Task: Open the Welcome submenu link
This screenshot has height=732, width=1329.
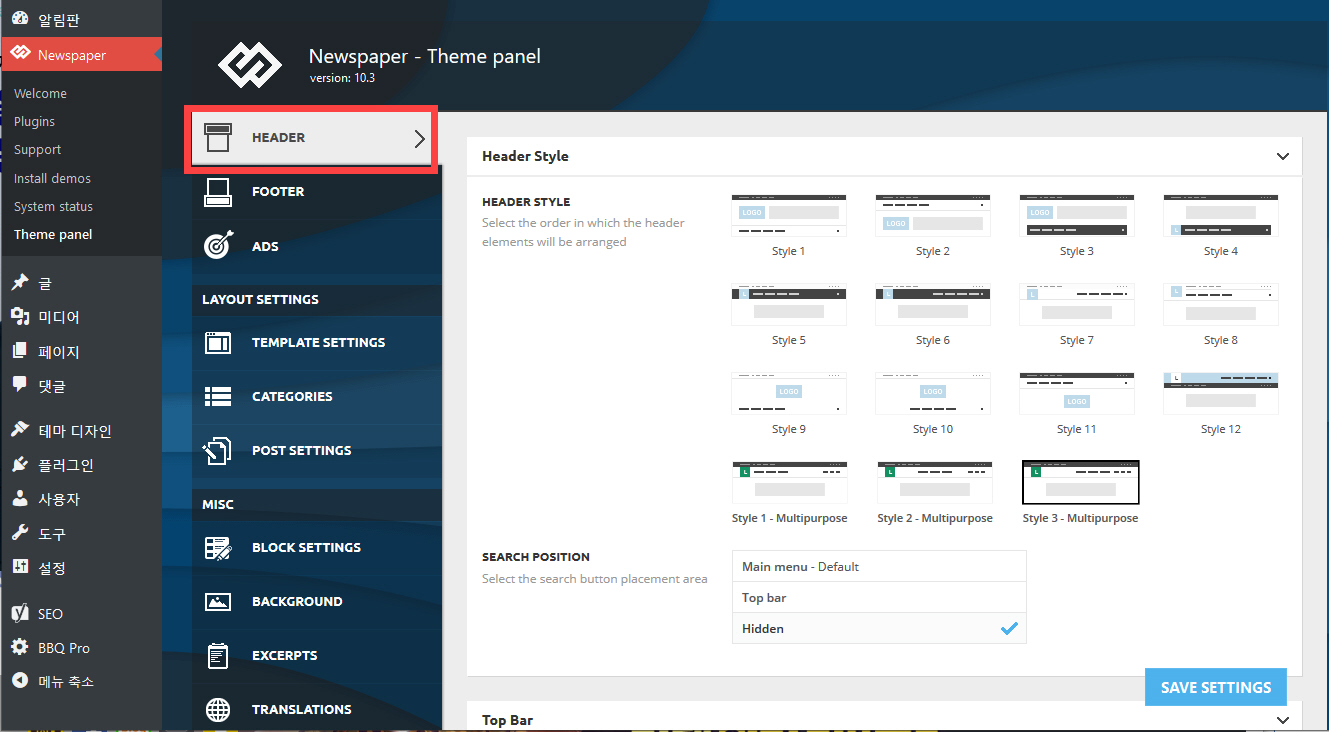Action: [x=41, y=93]
